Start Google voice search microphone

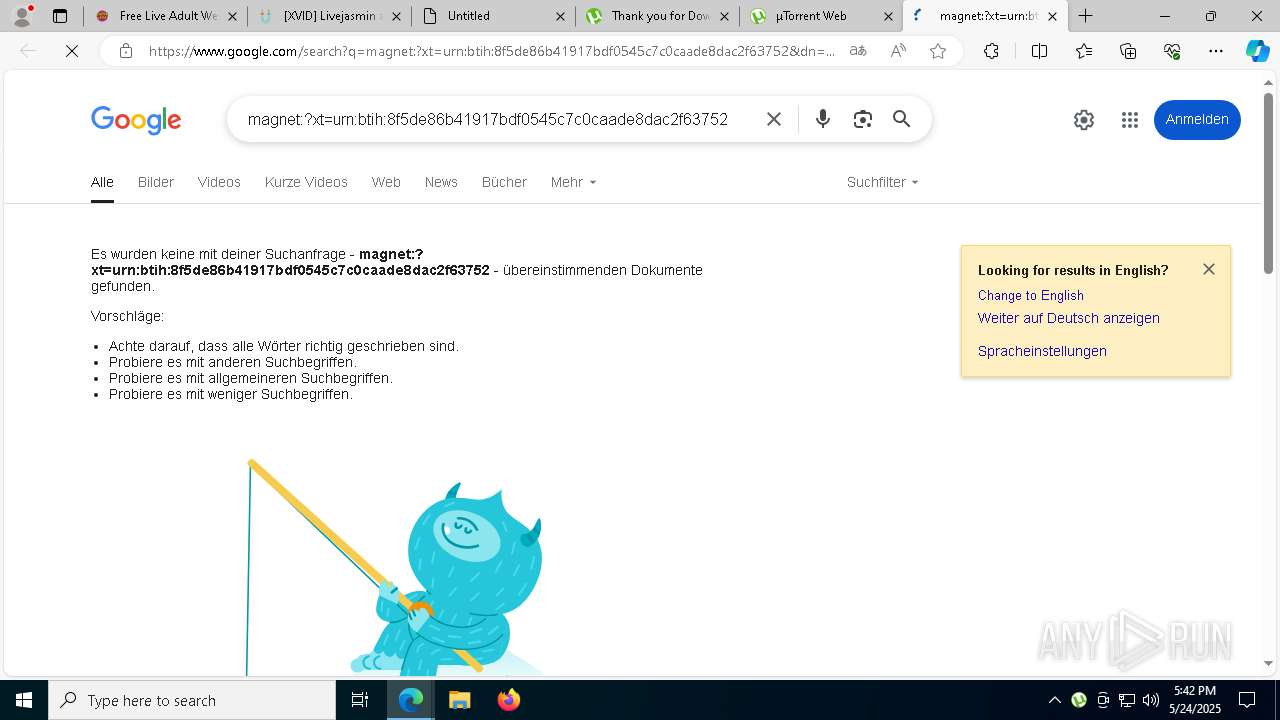tap(822, 119)
